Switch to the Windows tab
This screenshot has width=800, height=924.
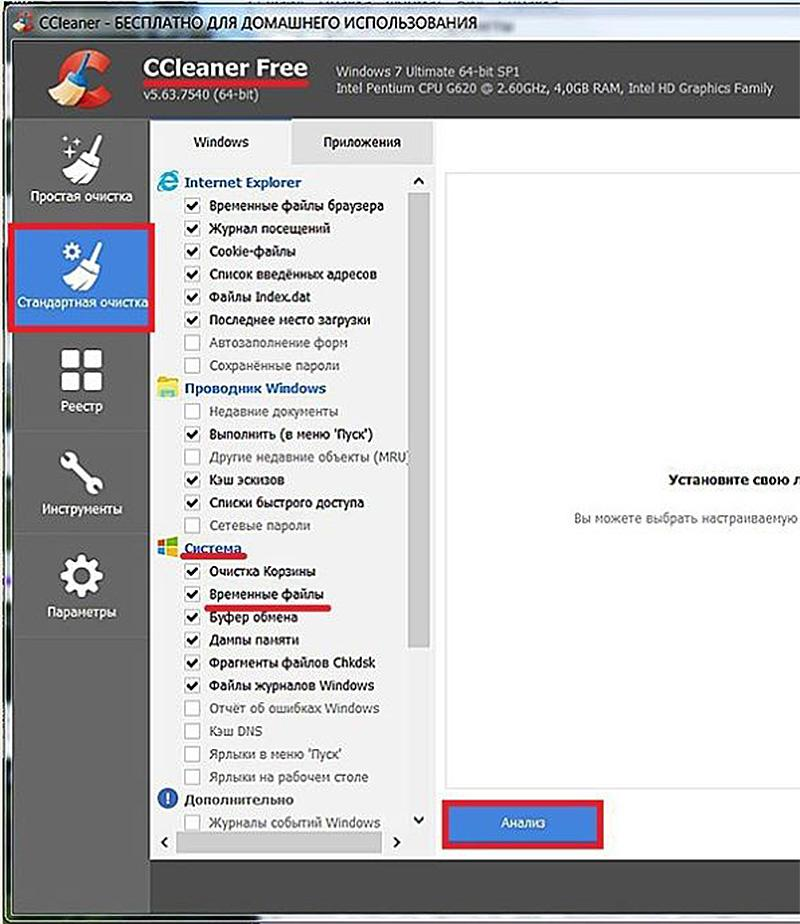click(x=221, y=142)
